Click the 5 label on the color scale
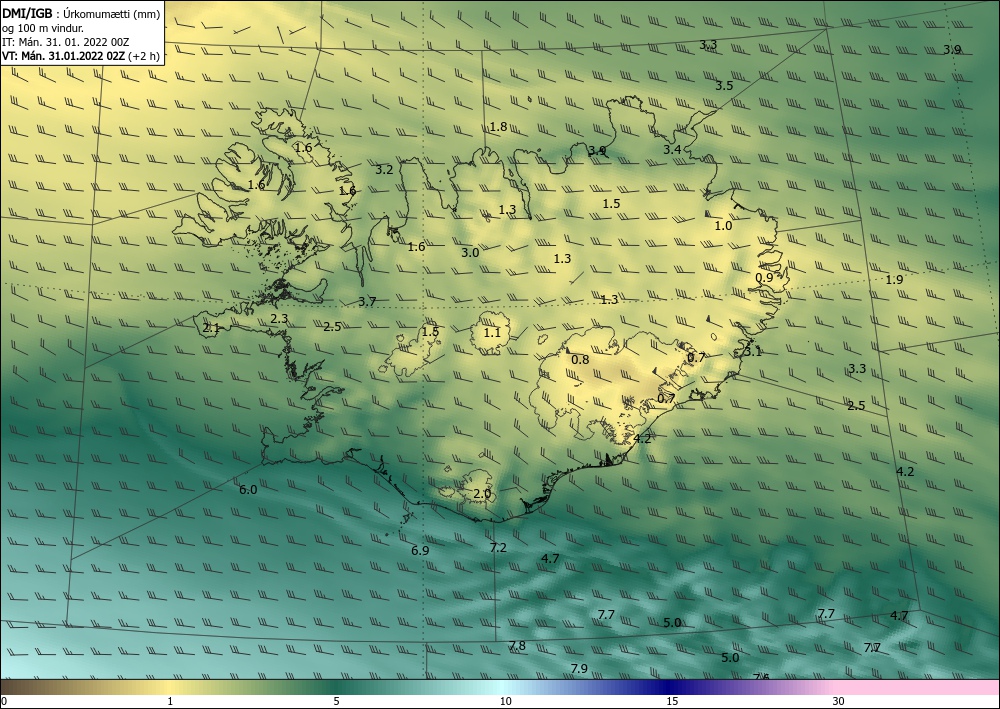Viewport: 1000px width, 709px height. pos(336,702)
